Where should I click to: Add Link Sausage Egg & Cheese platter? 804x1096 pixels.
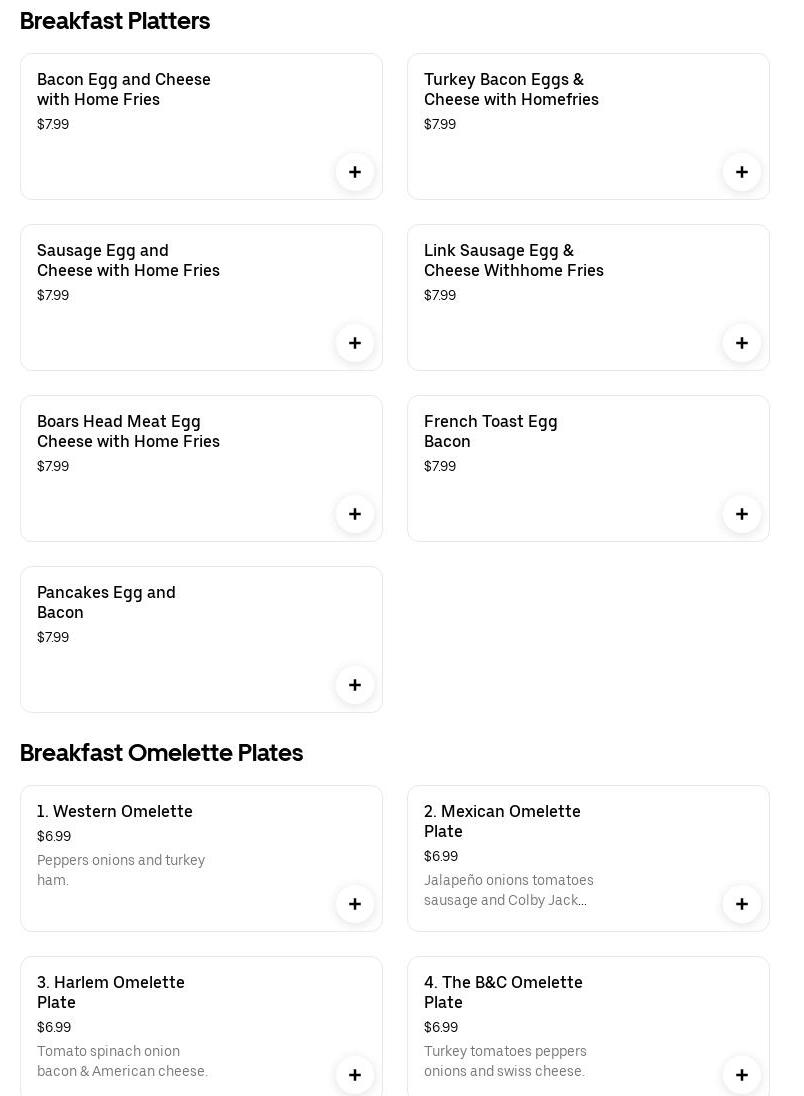[x=742, y=343]
